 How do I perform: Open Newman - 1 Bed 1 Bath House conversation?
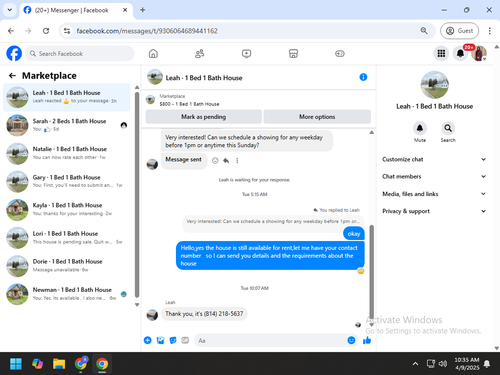[x=66, y=294]
